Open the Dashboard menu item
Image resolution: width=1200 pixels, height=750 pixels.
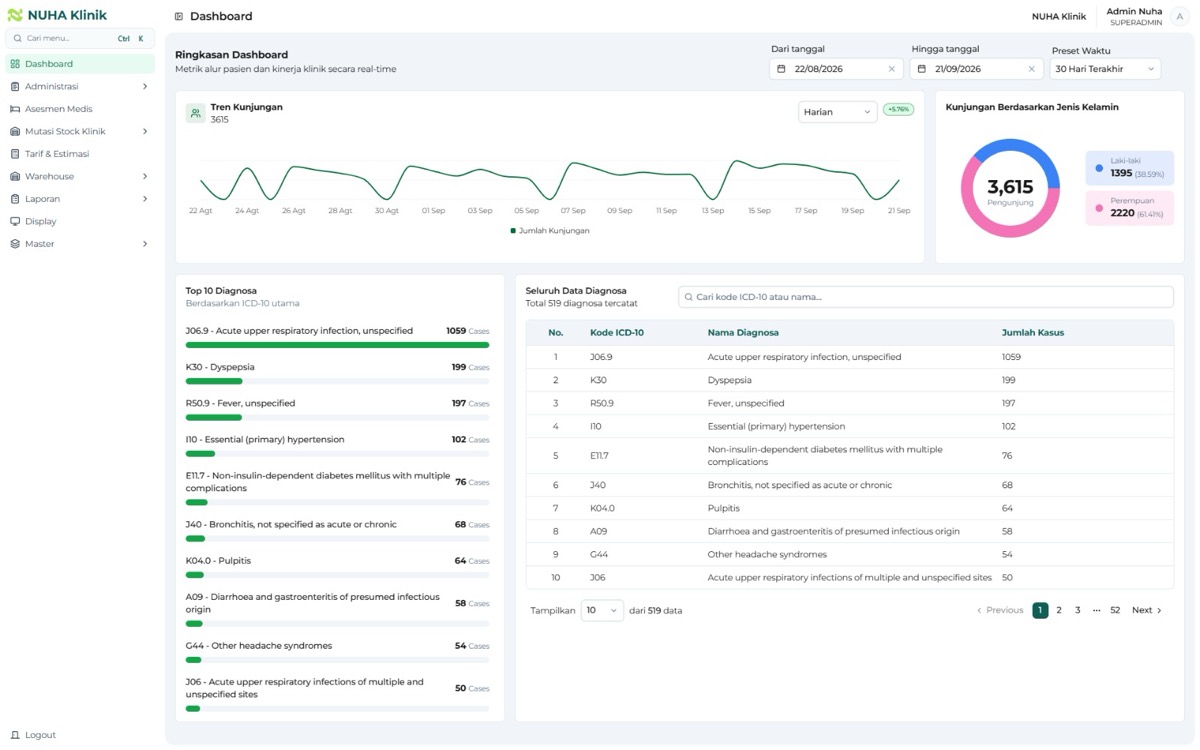(x=80, y=64)
